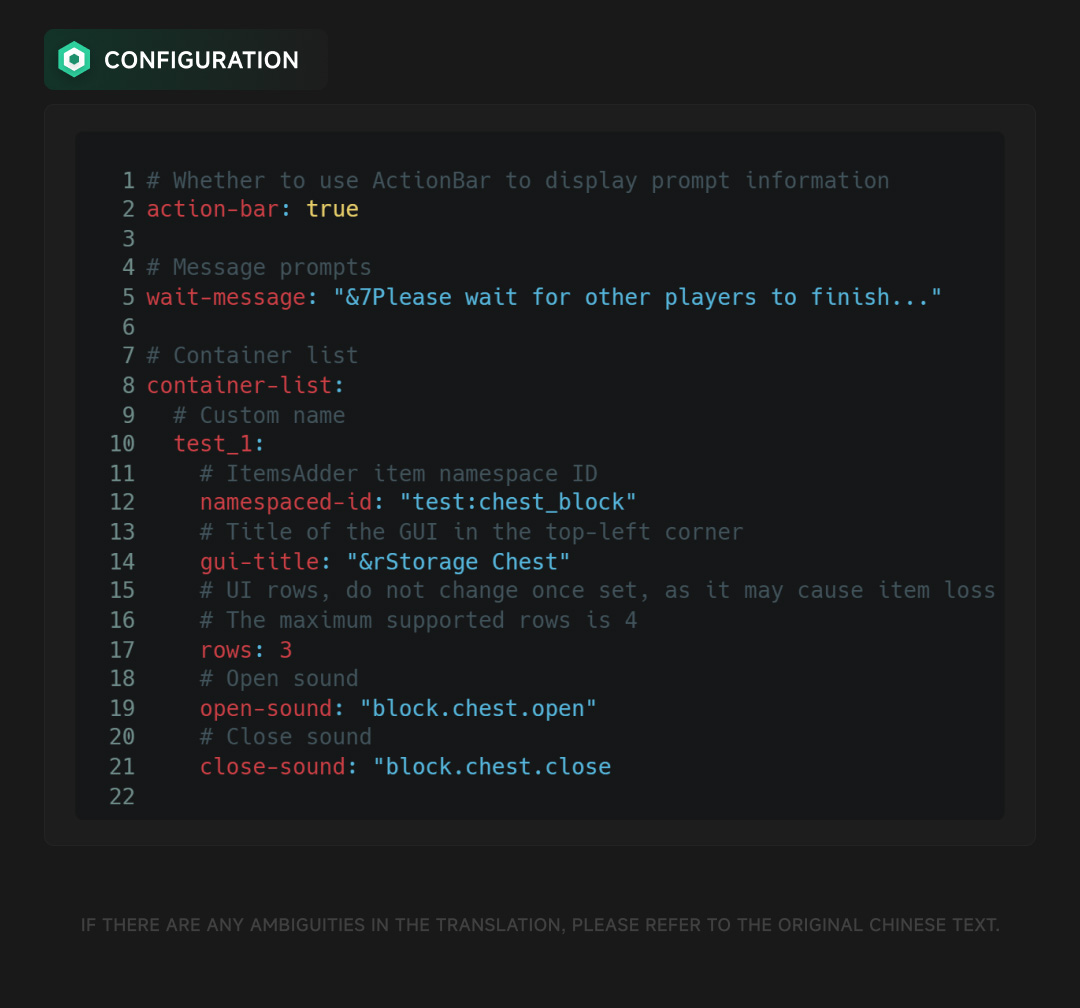This screenshot has width=1080, height=1008.
Task: Click the "&rStorage Chest" title value
Action: tap(458, 562)
